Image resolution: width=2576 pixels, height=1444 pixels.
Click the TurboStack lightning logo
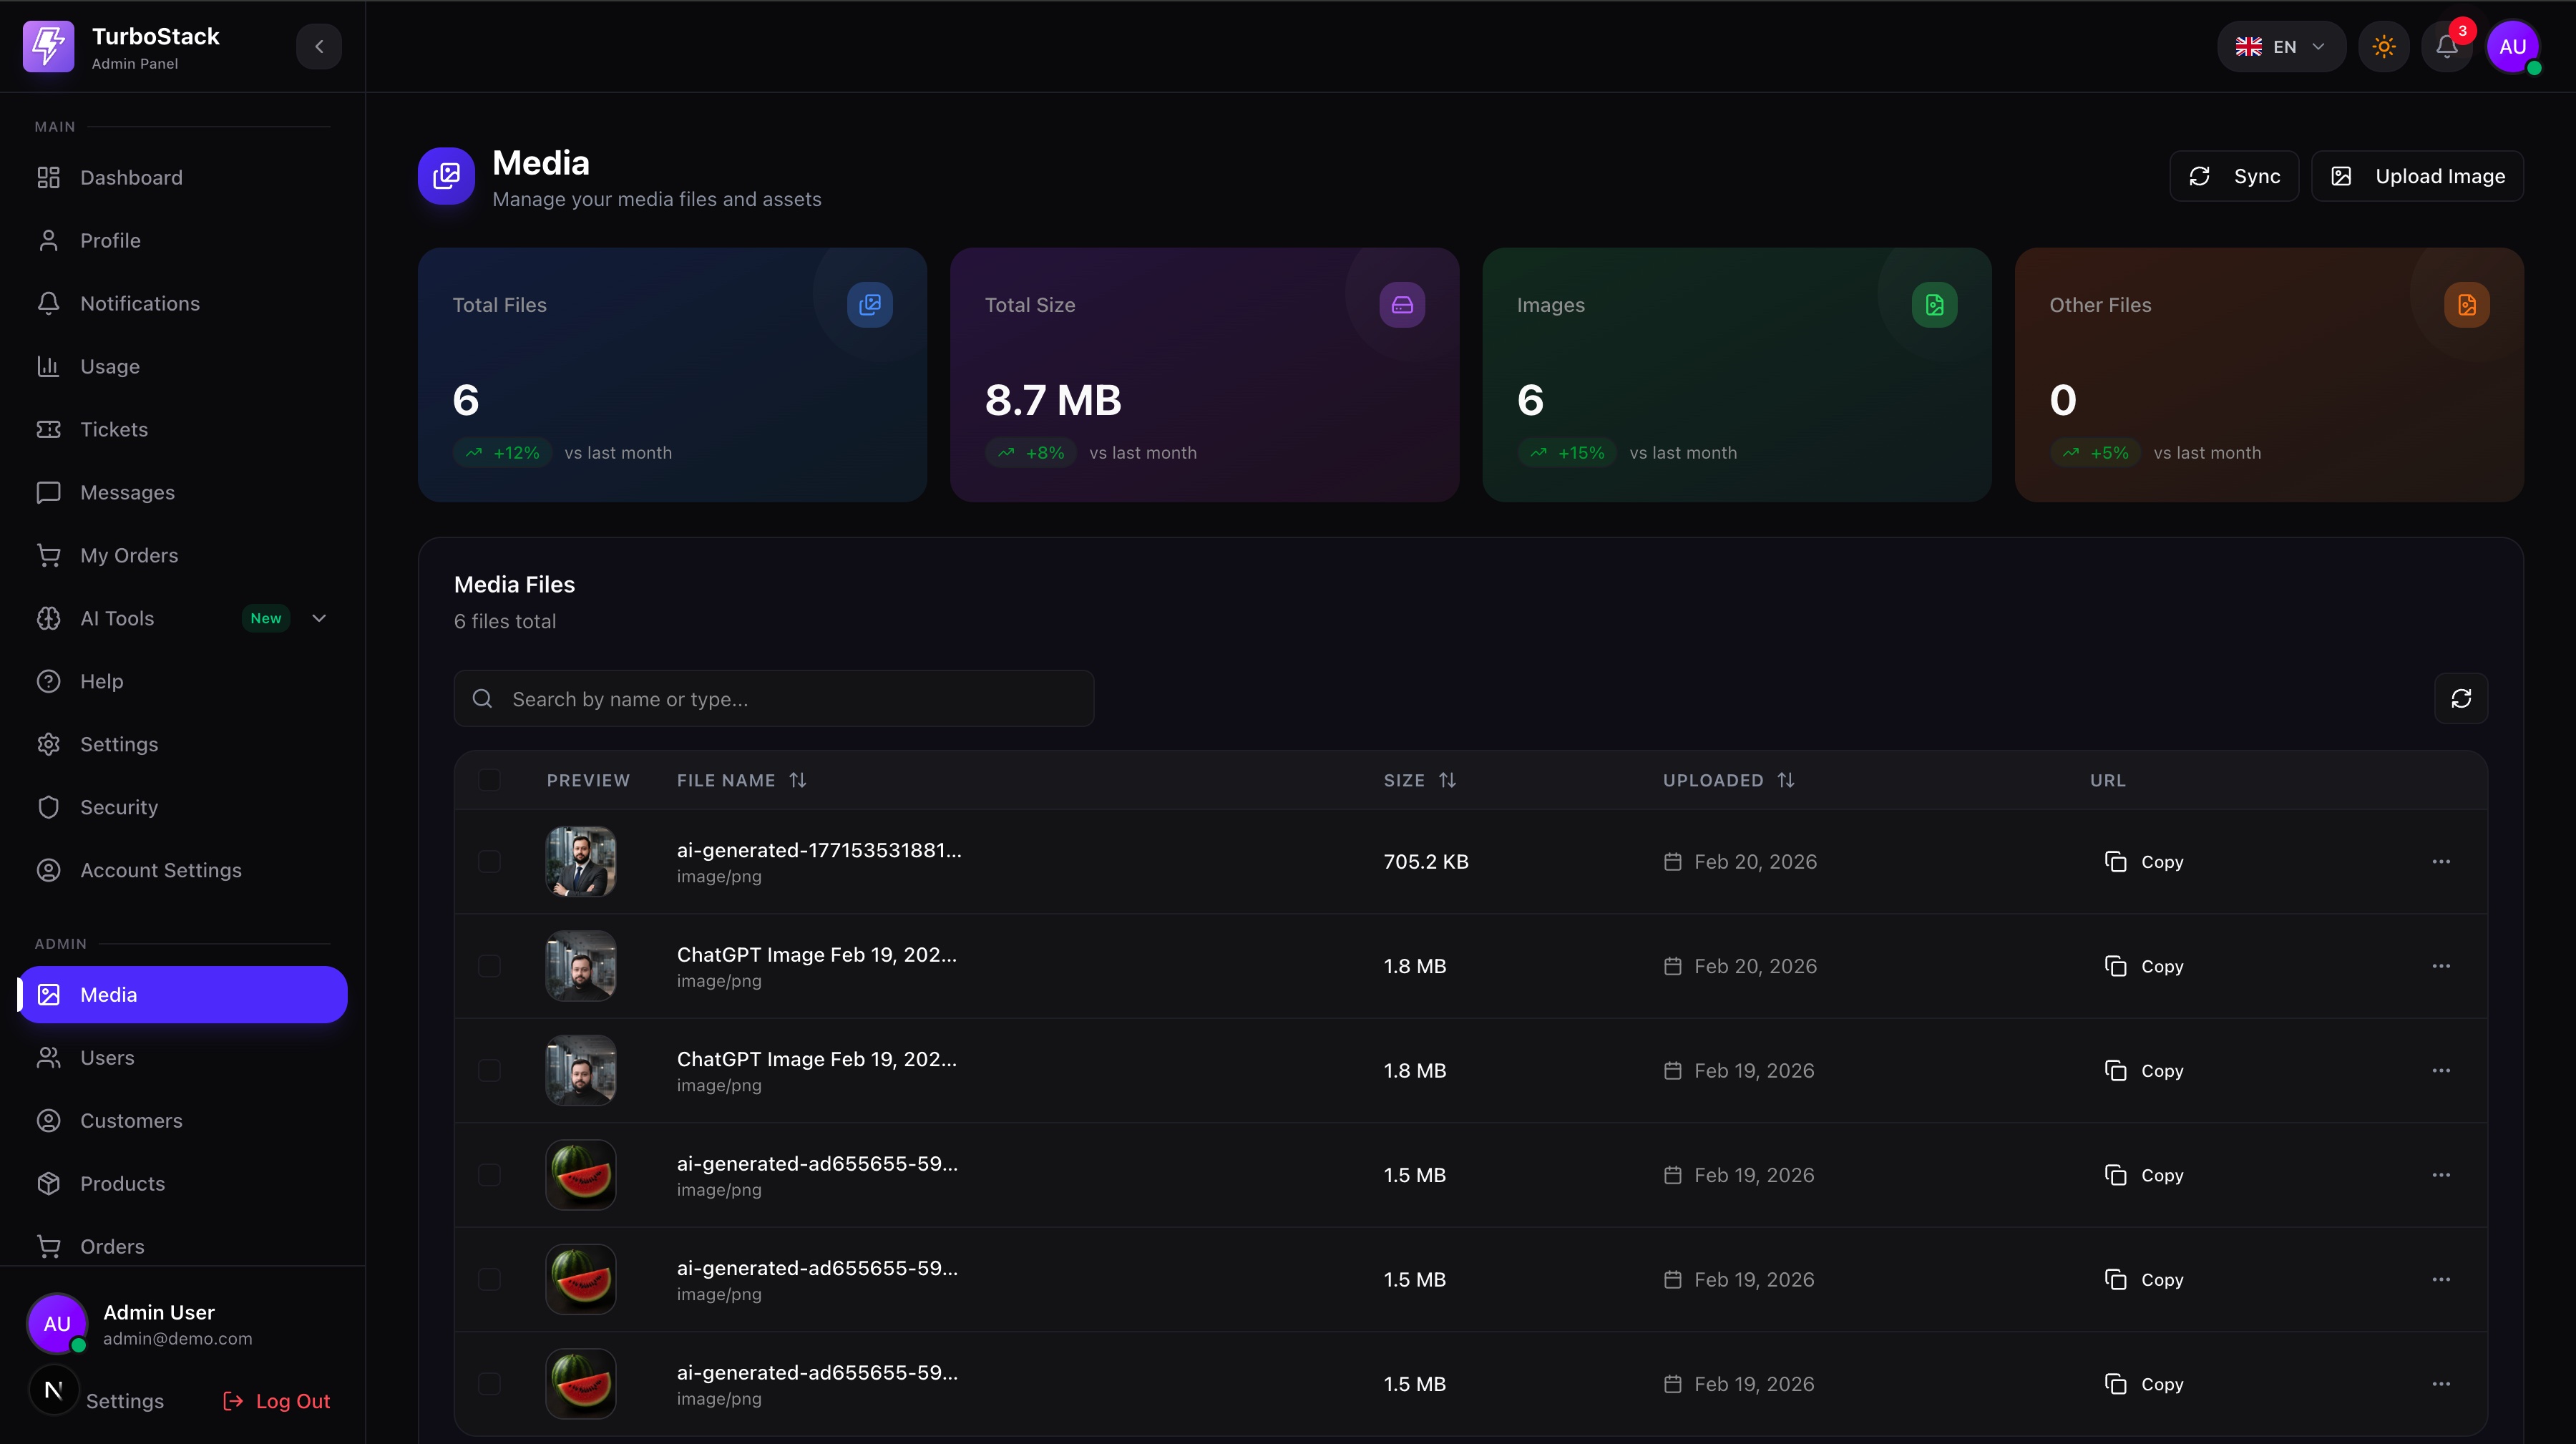click(x=48, y=46)
